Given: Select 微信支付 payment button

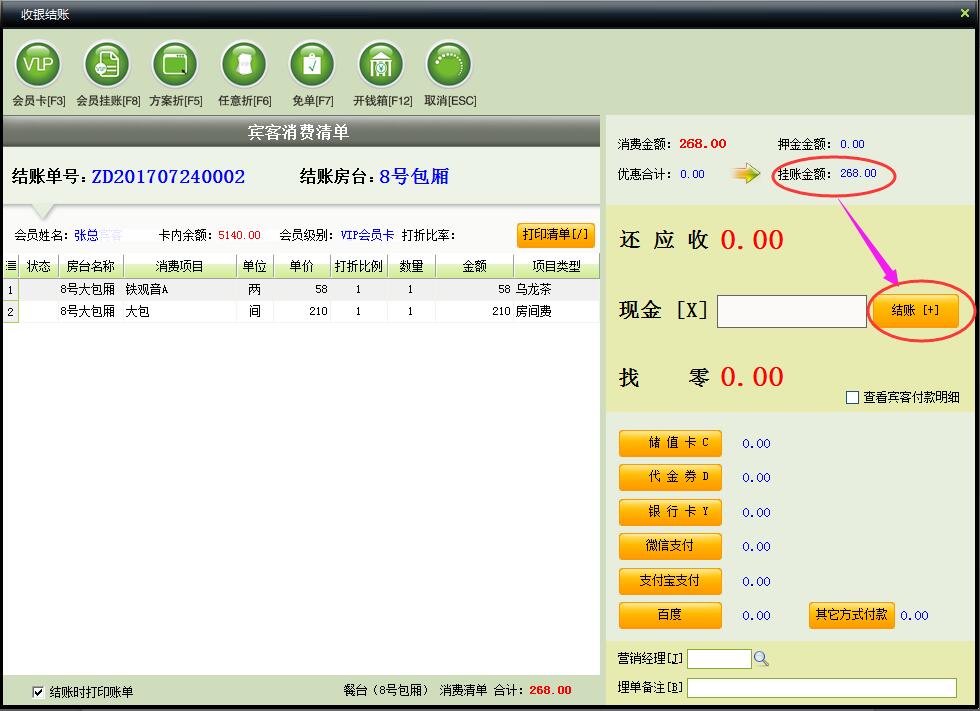Looking at the screenshot, I should click(670, 546).
